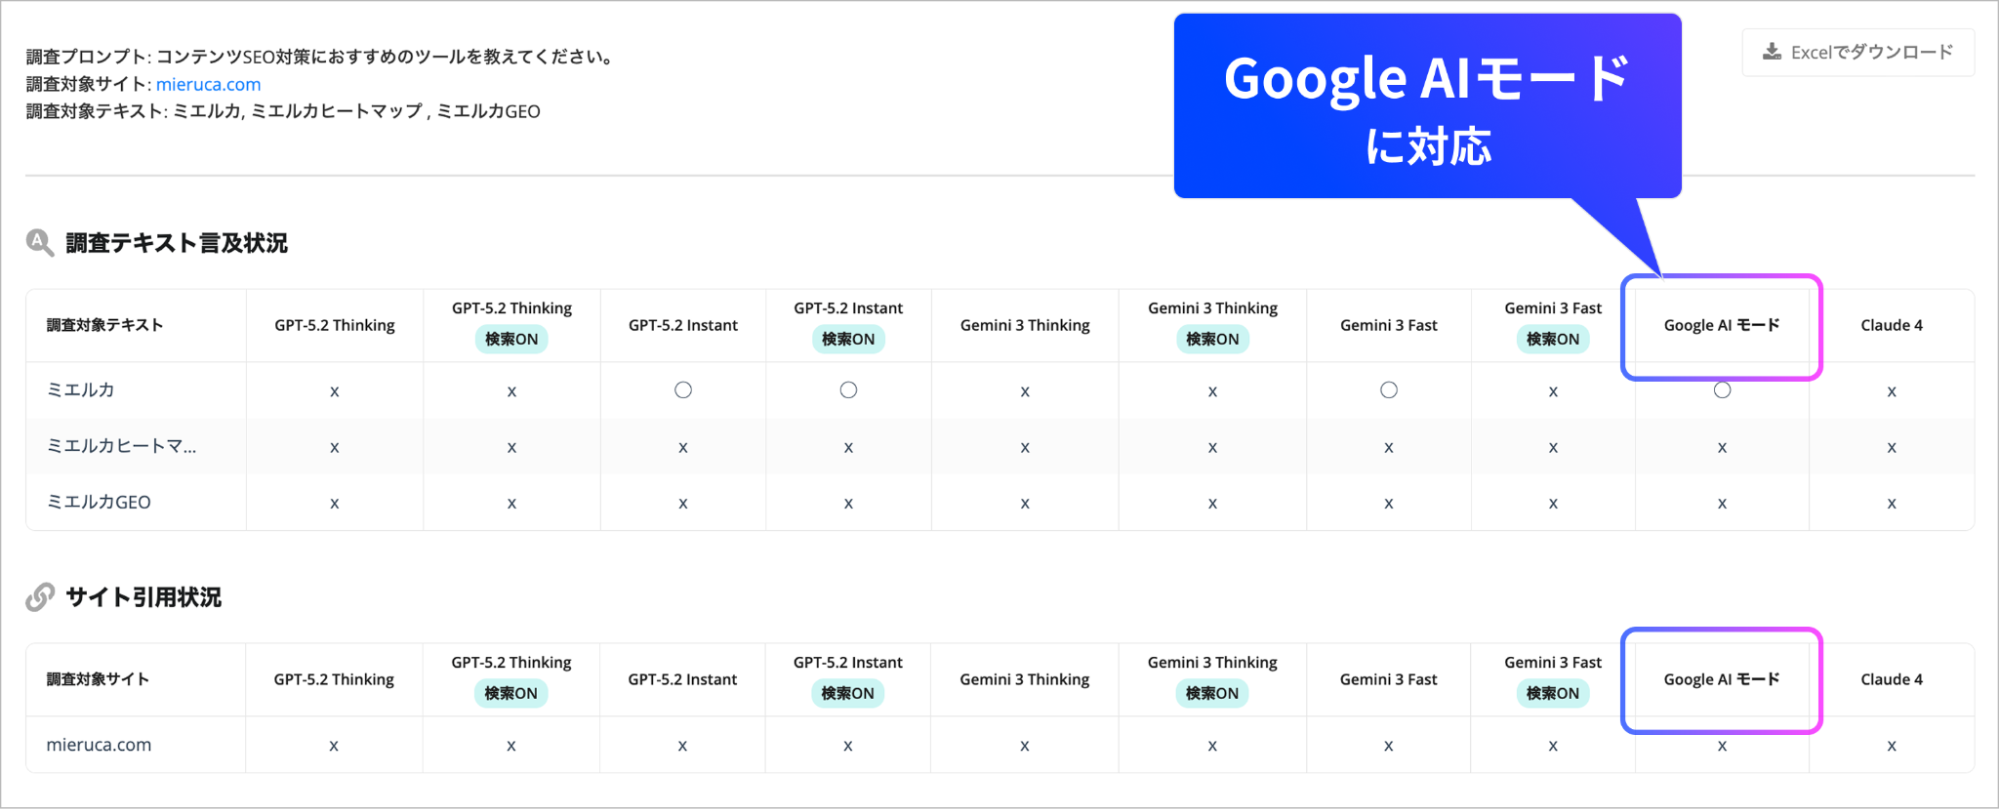
Task: Click the circle mark under Google AI モード
Action: [1722, 390]
